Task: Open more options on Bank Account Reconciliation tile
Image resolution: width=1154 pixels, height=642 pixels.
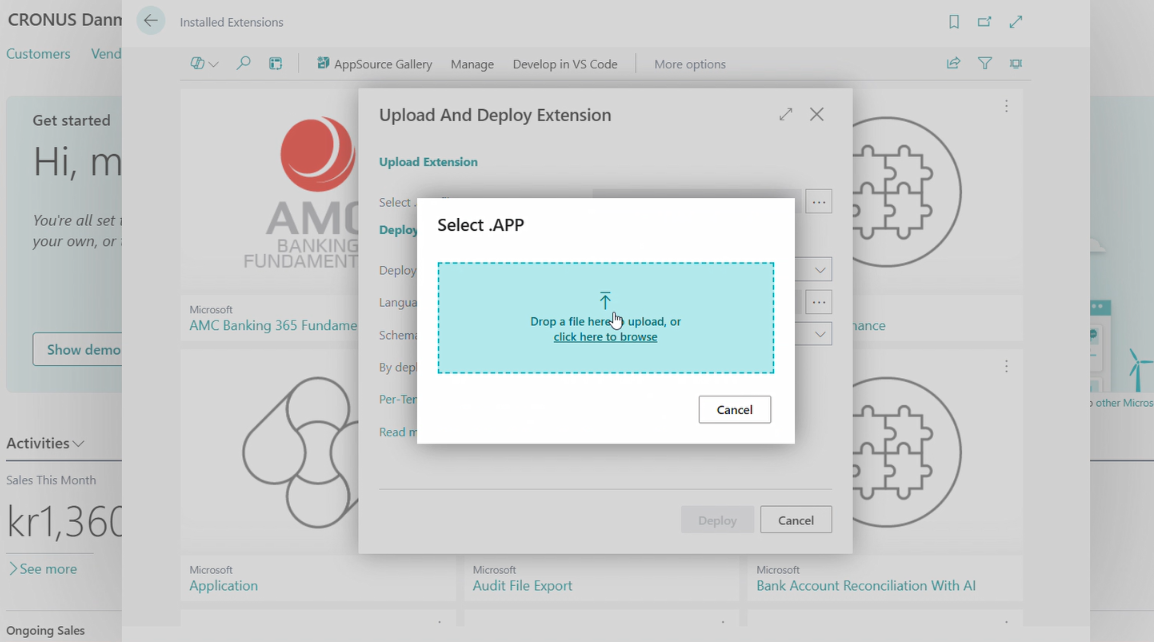Action: point(1006,366)
